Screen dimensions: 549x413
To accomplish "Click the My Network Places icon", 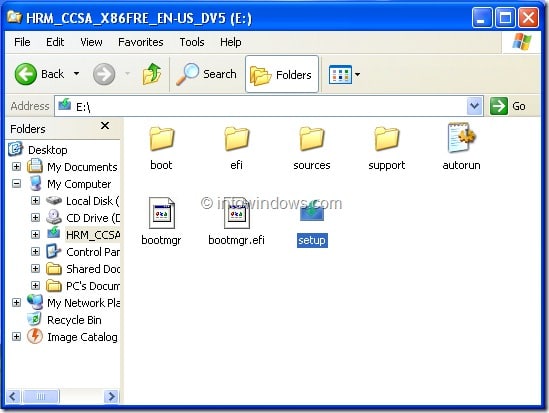I will click(x=35, y=302).
